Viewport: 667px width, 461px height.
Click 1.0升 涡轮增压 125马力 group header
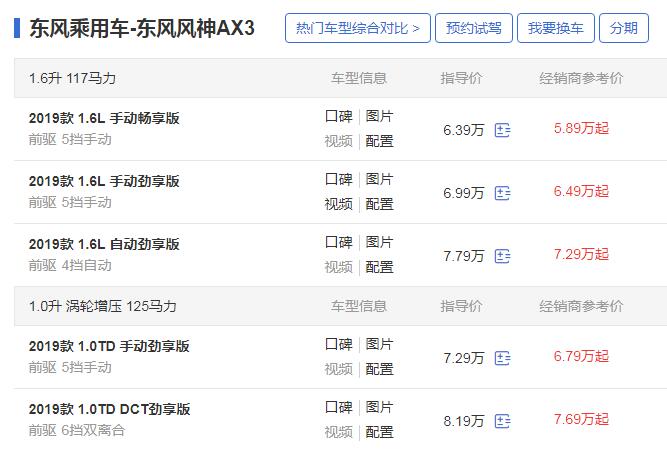click(103, 306)
